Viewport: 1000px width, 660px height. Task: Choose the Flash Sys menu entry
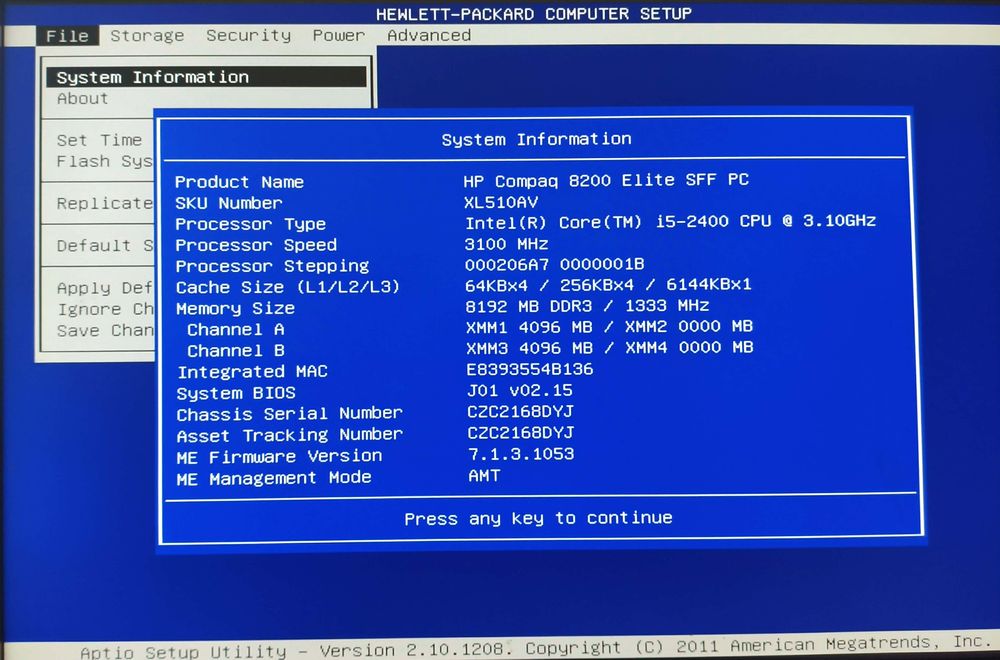click(105, 162)
